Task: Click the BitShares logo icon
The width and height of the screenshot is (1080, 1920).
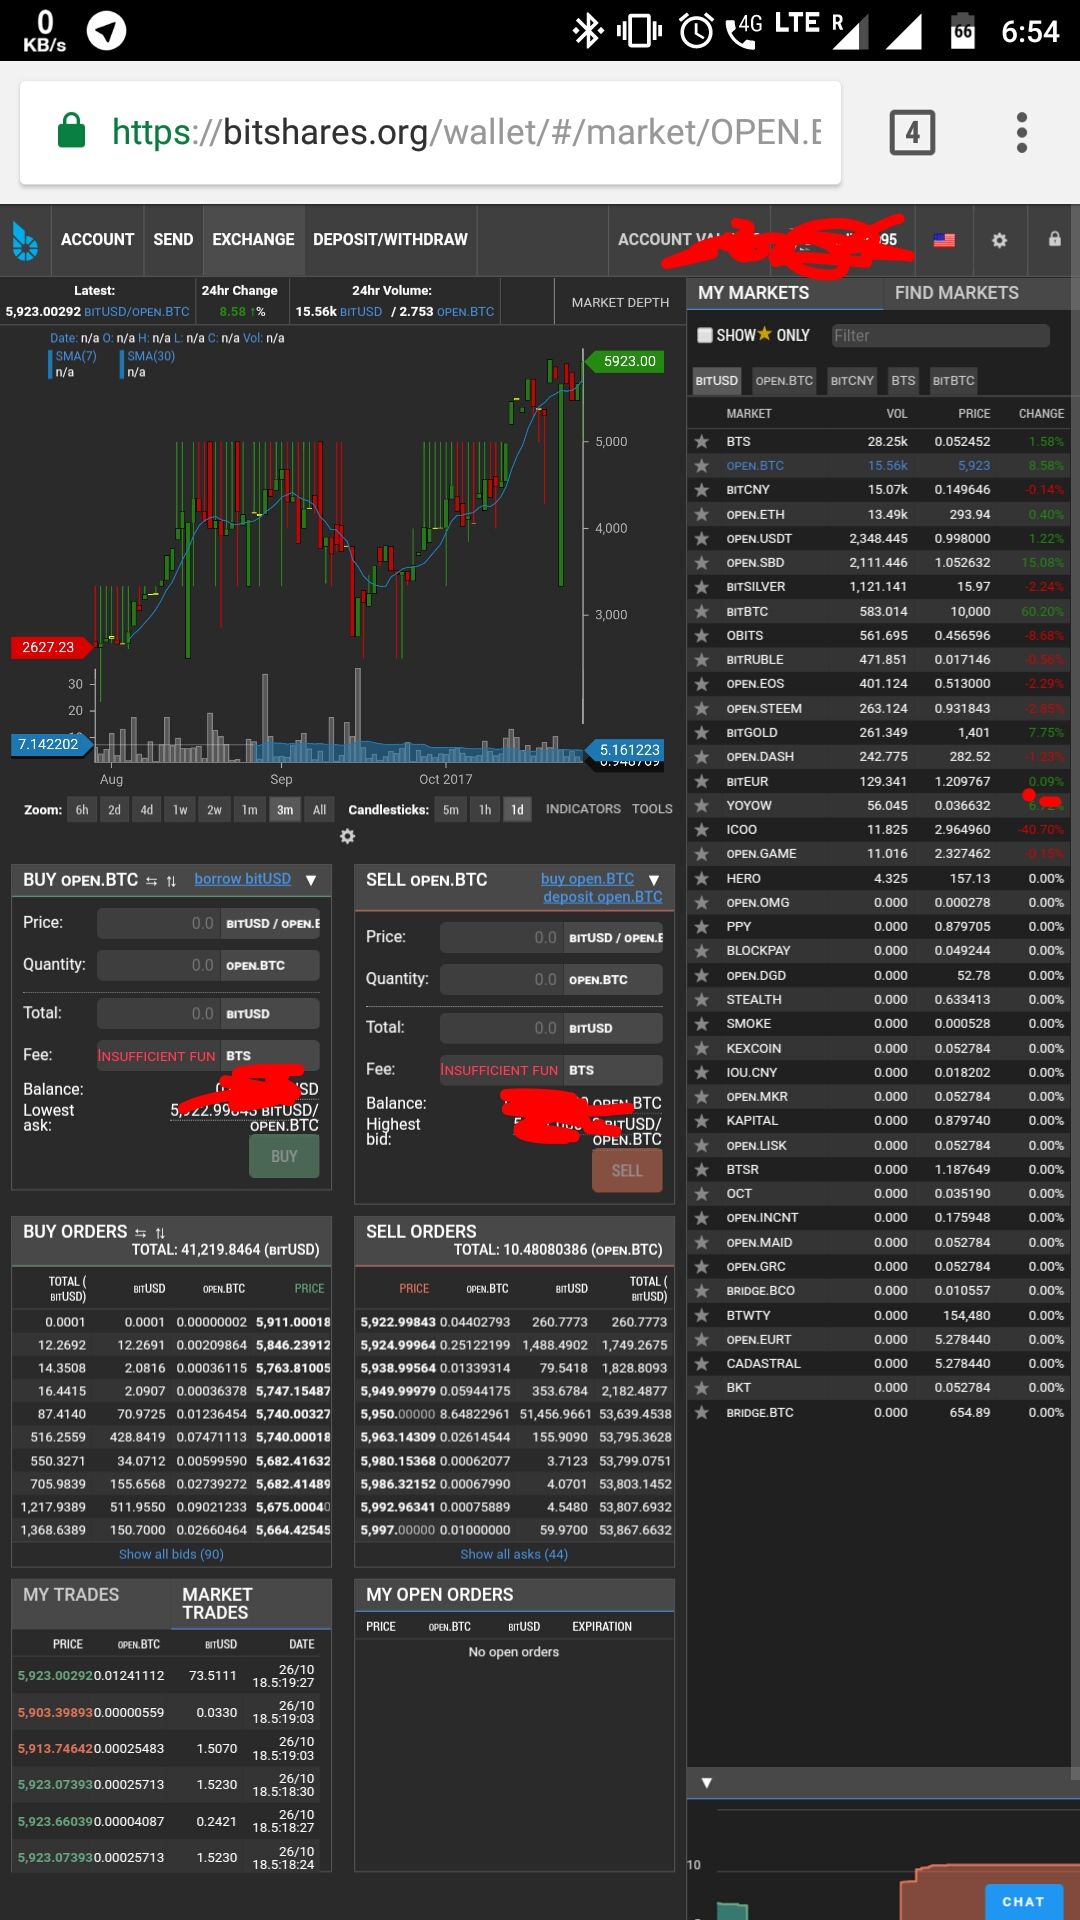Action: tap(25, 240)
